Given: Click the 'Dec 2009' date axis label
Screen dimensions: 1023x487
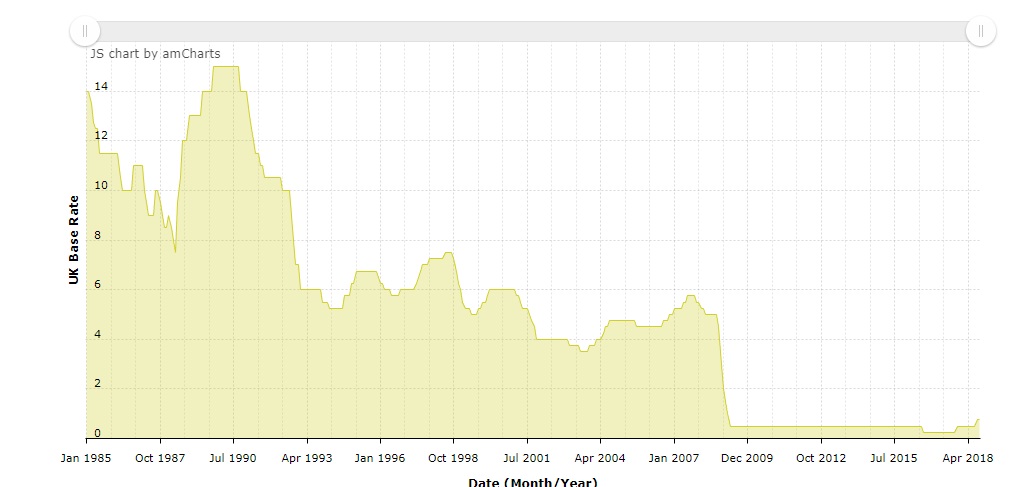Looking at the screenshot, I should [747, 458].
